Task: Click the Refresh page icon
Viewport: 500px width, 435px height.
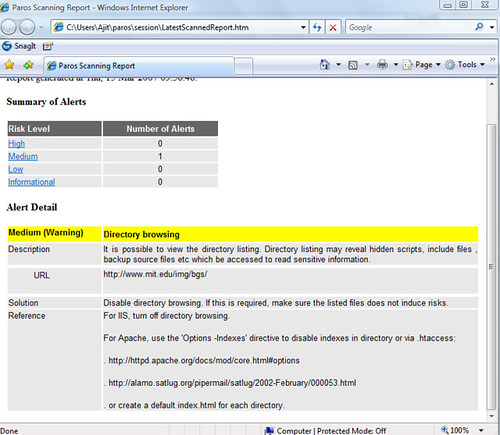Action: [x=317, y=27]
